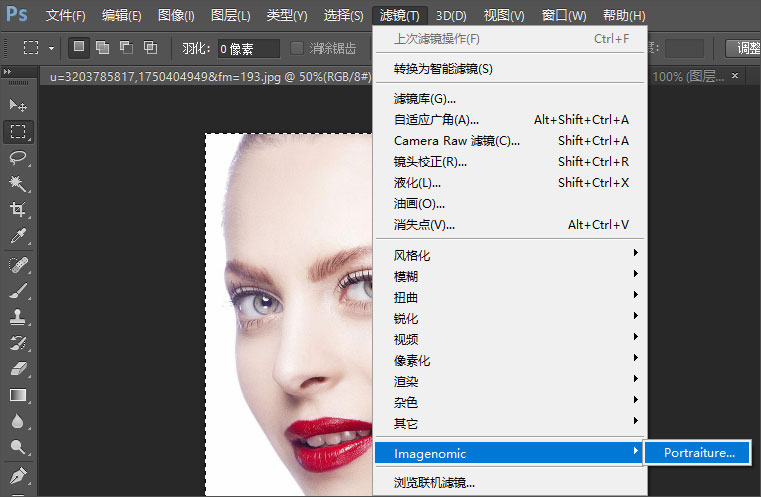Viewport: 761px width, 497px height.
Task: Select the Lasso tool
Action: click(18, 158)
